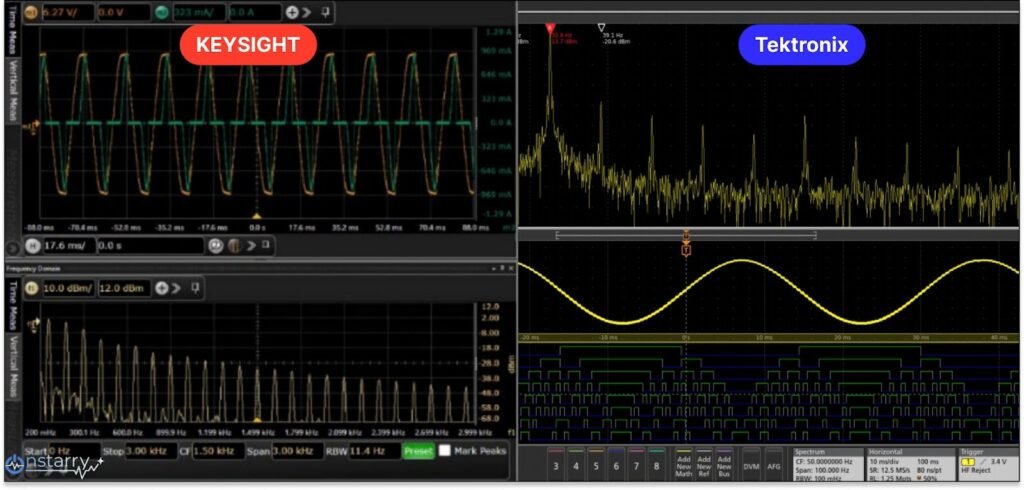Select the Stop 3.00 kHz field
The height and width of the screenshot is (490, 1024).
click(x=150, y=451)
